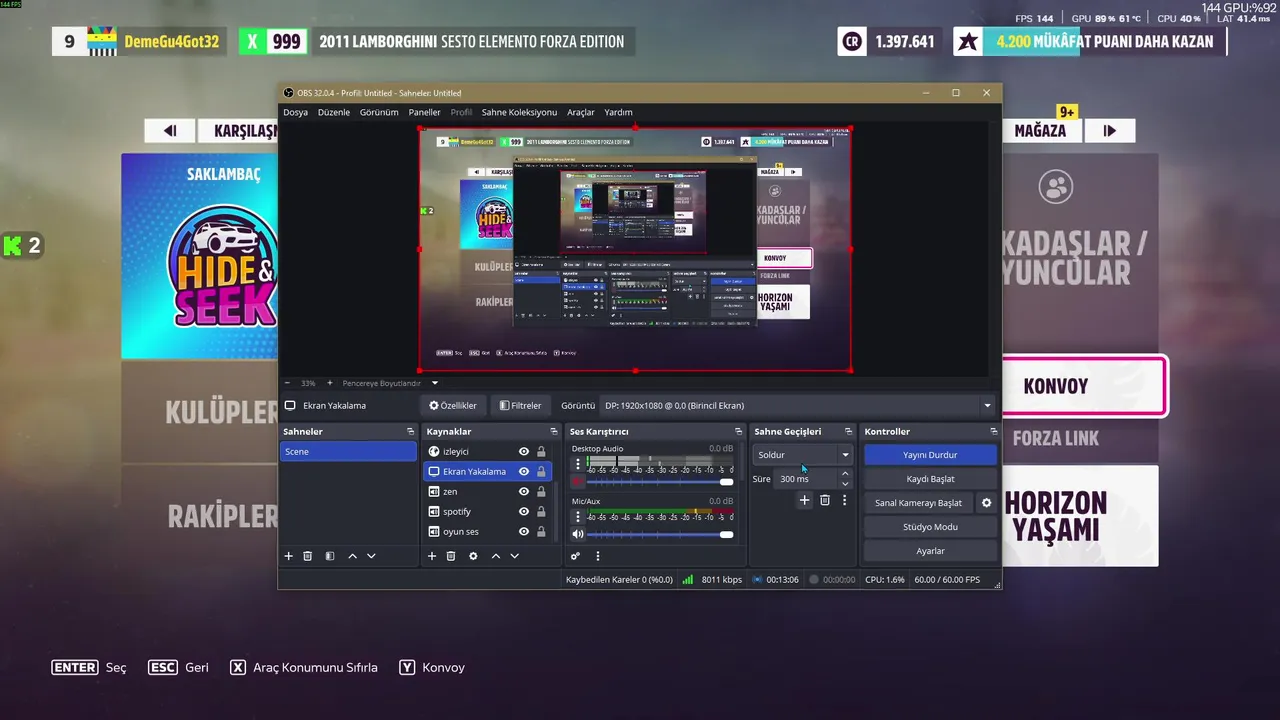Screen dimensions: 1280x720
Task: Unlock the izleyici source
Action: 541,452
